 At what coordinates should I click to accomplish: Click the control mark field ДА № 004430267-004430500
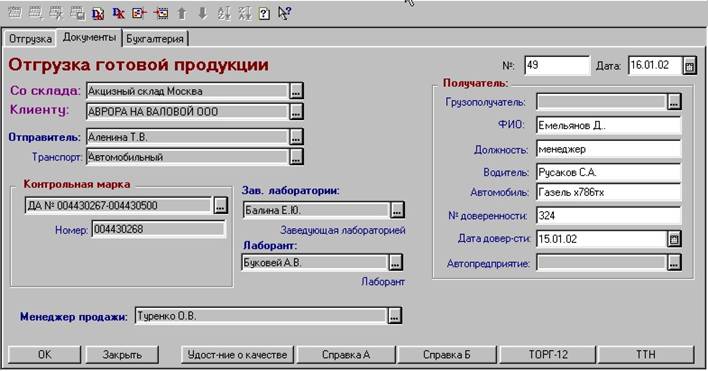pyautogui.click(x=118, y=205)
